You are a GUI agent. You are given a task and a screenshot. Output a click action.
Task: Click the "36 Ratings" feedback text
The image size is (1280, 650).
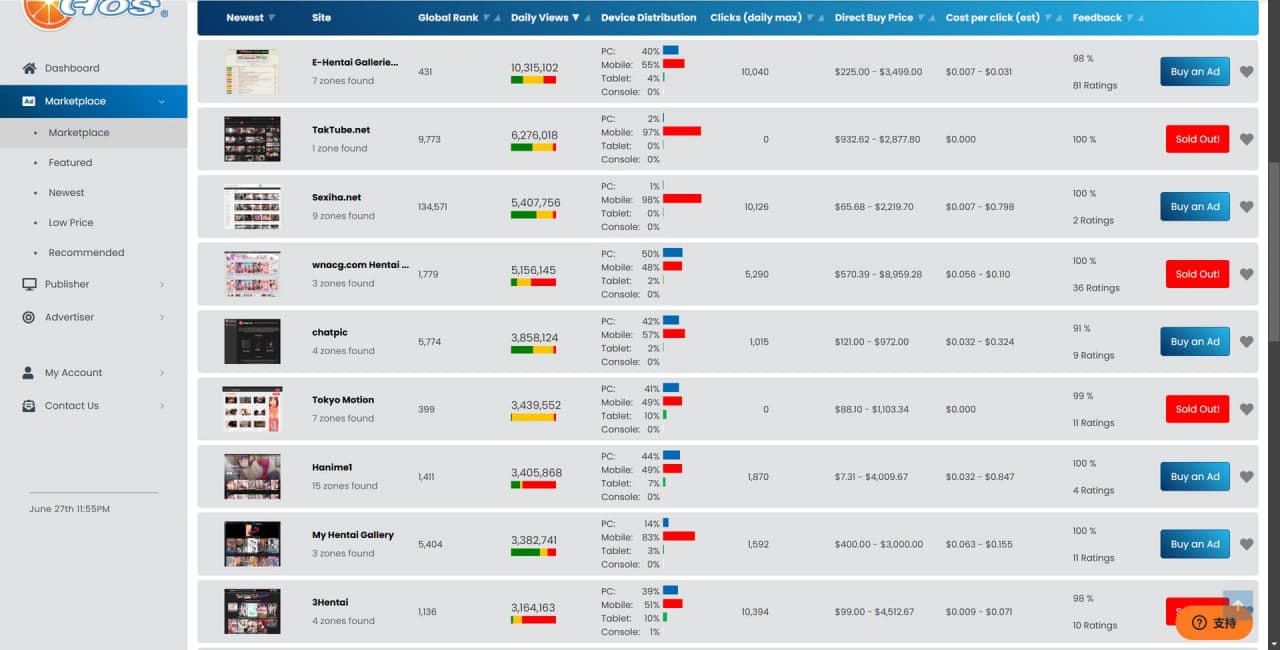coord(1096,288)
